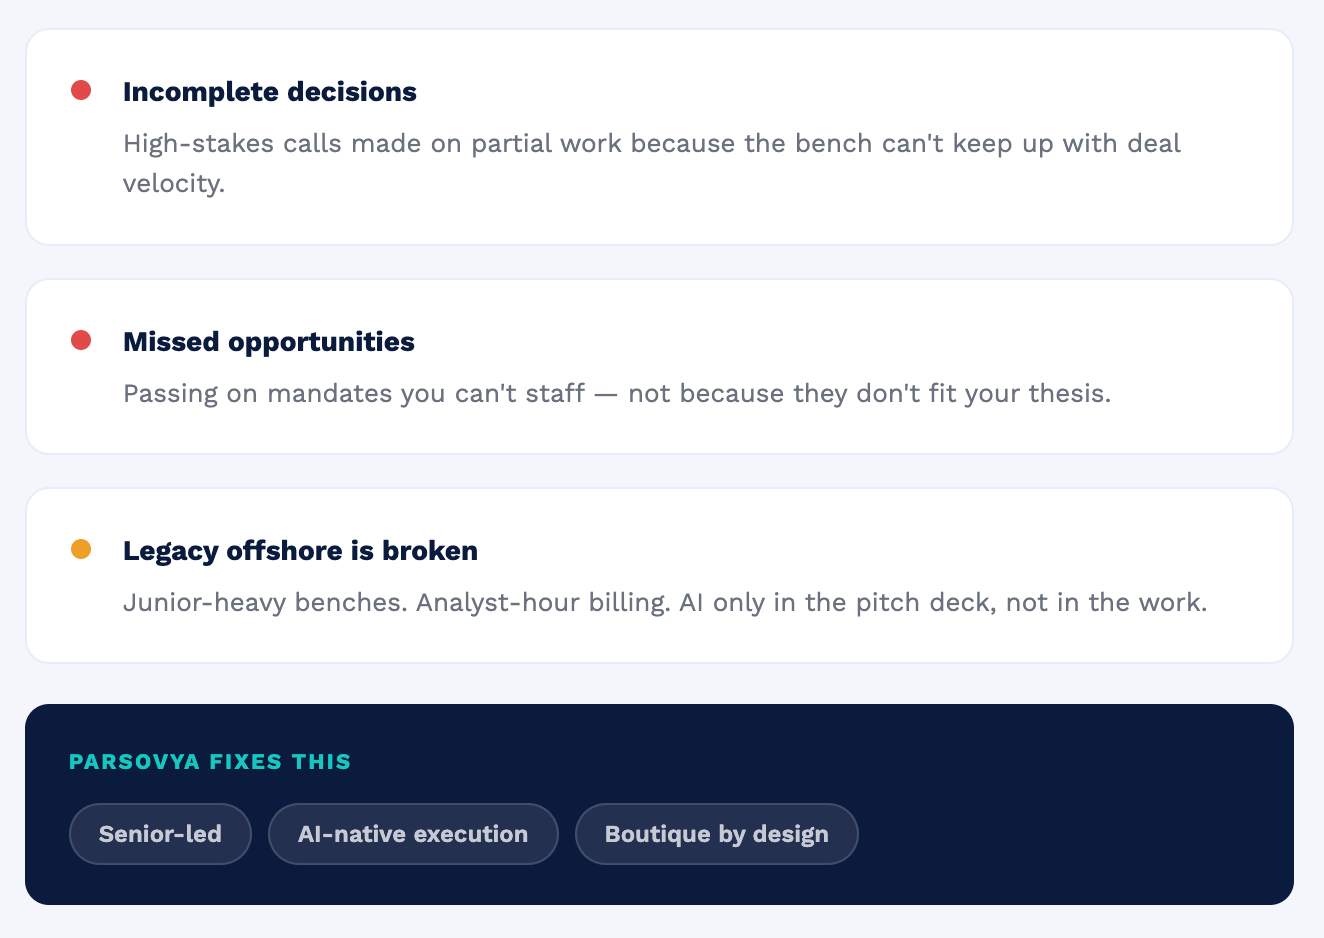The width and height of the screenshot is (1324, 938).
Task: Click the High-stakes calls description text
Action: [652, 163]
